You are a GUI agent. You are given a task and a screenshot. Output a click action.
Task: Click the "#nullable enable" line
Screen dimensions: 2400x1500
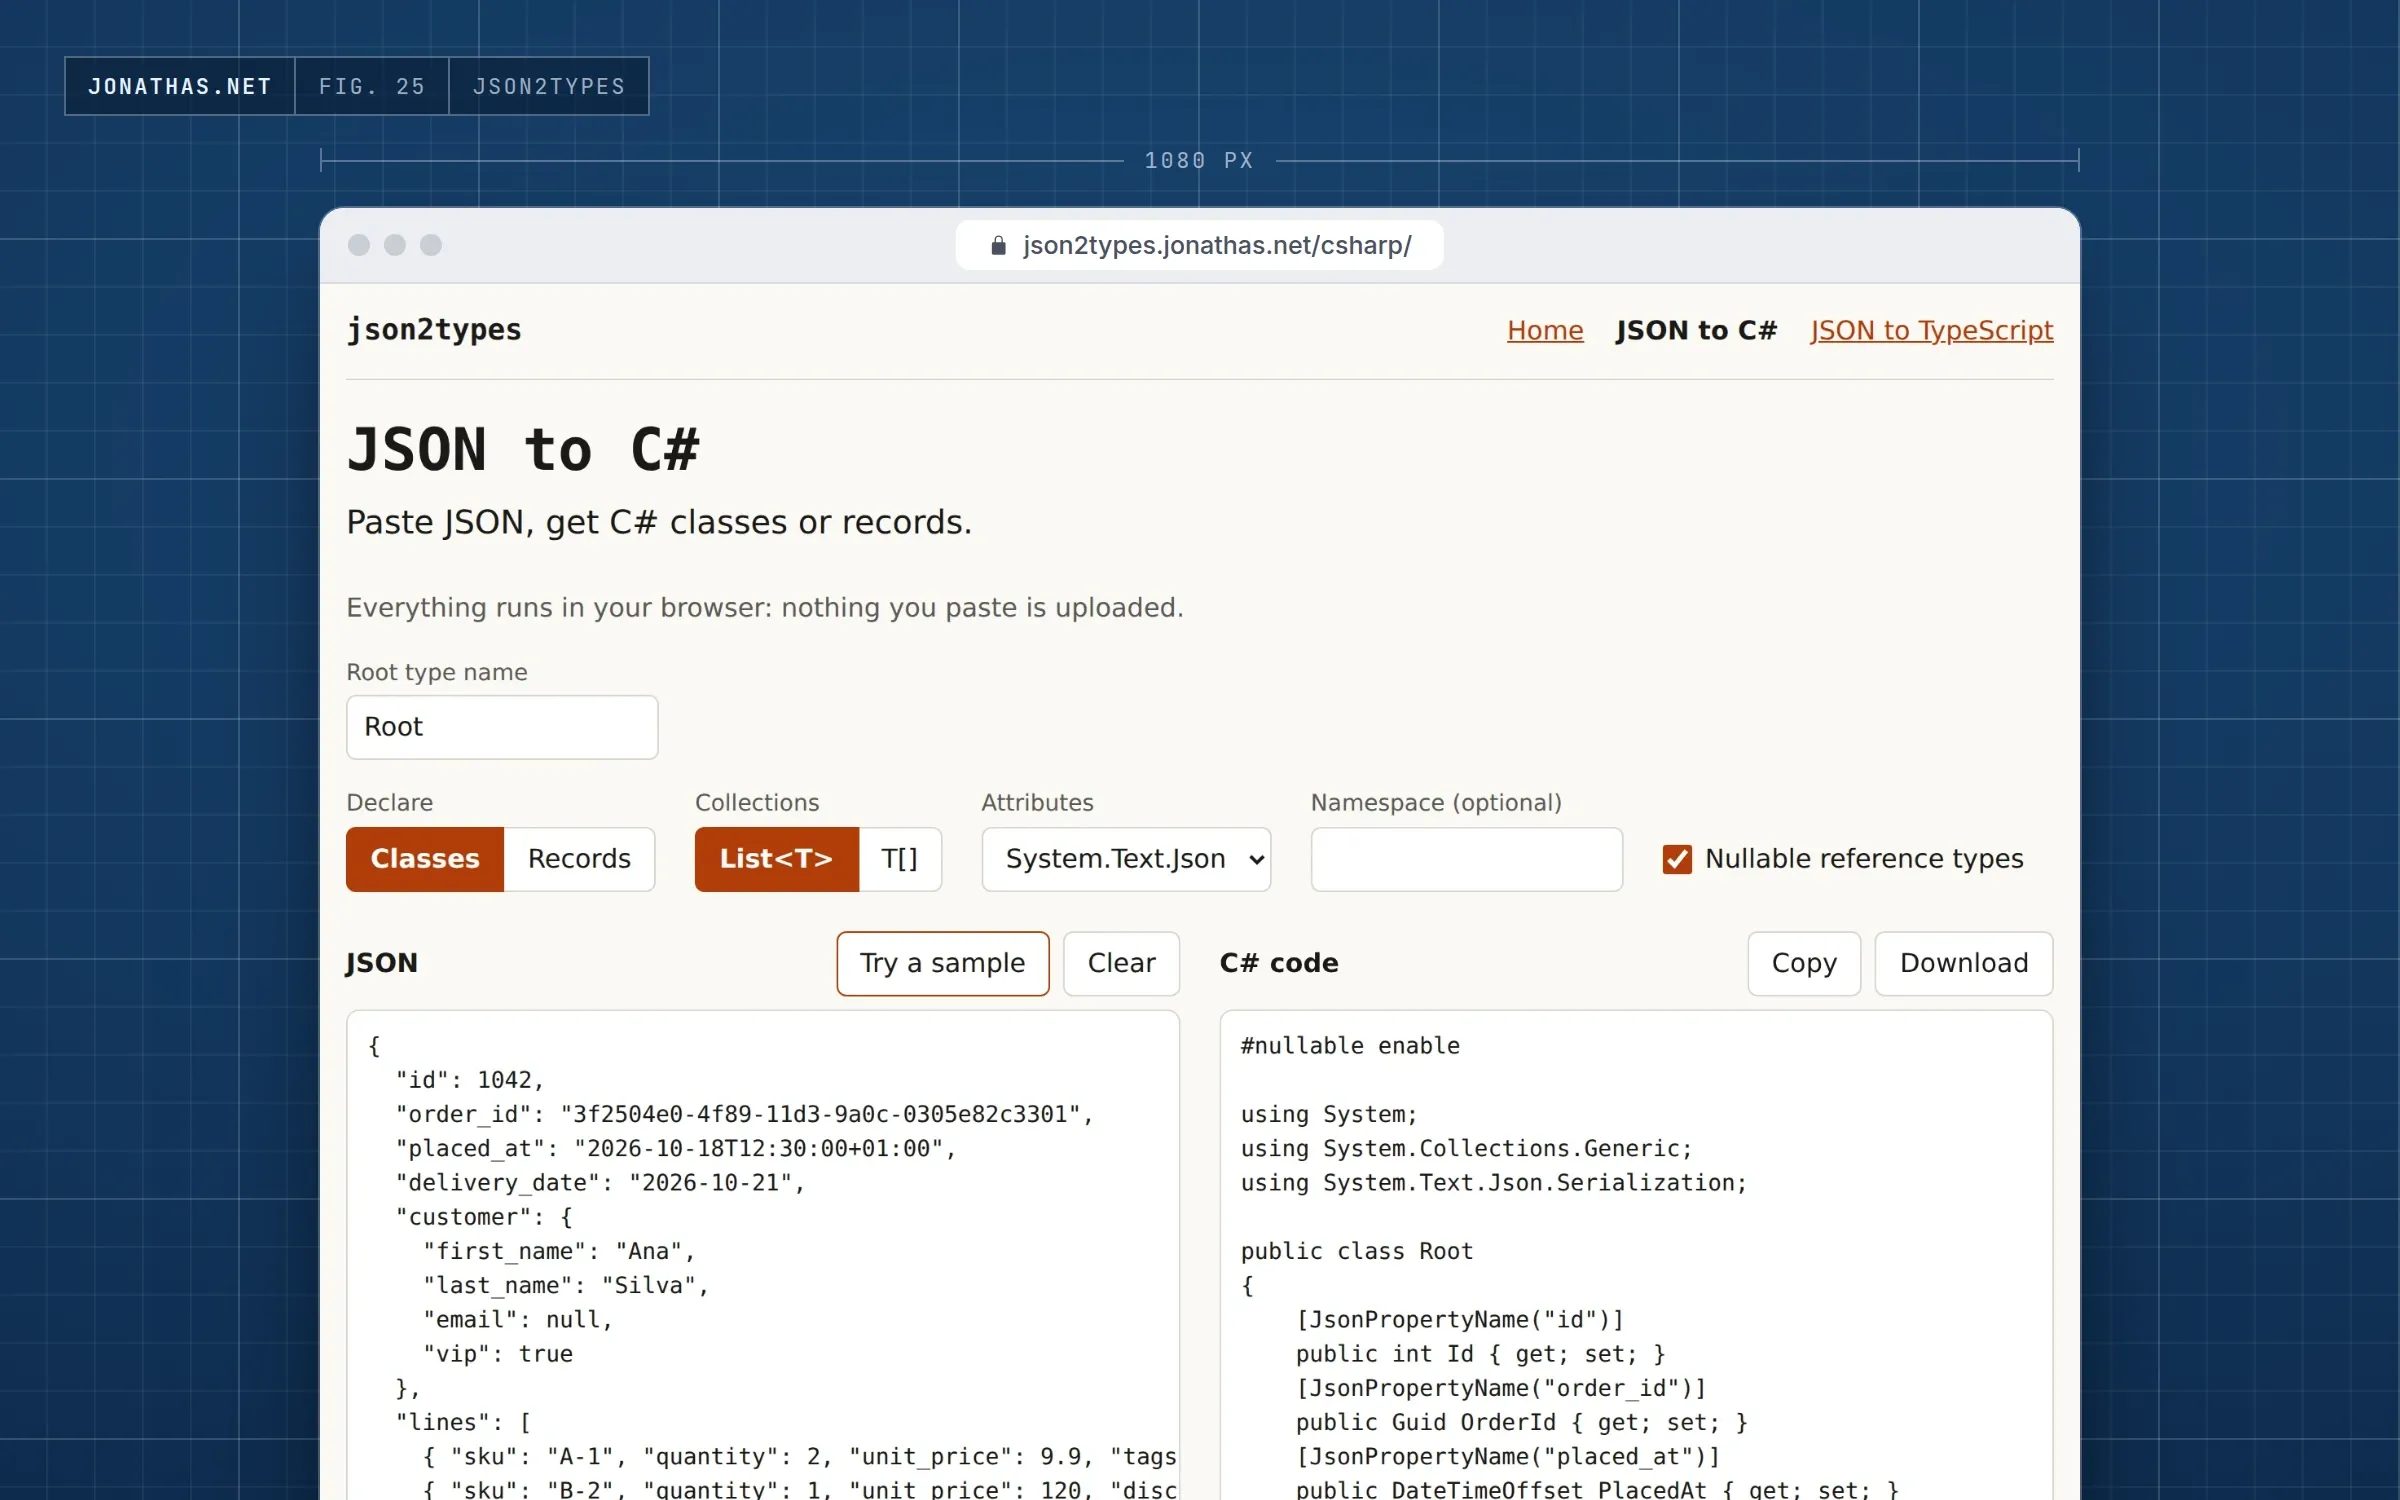(x=1350, y=1046)
